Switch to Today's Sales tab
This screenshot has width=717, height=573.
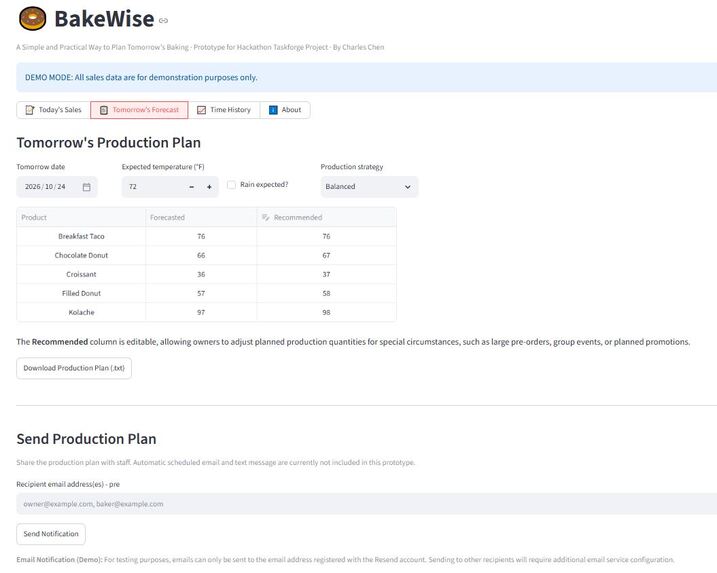point(54,110)
